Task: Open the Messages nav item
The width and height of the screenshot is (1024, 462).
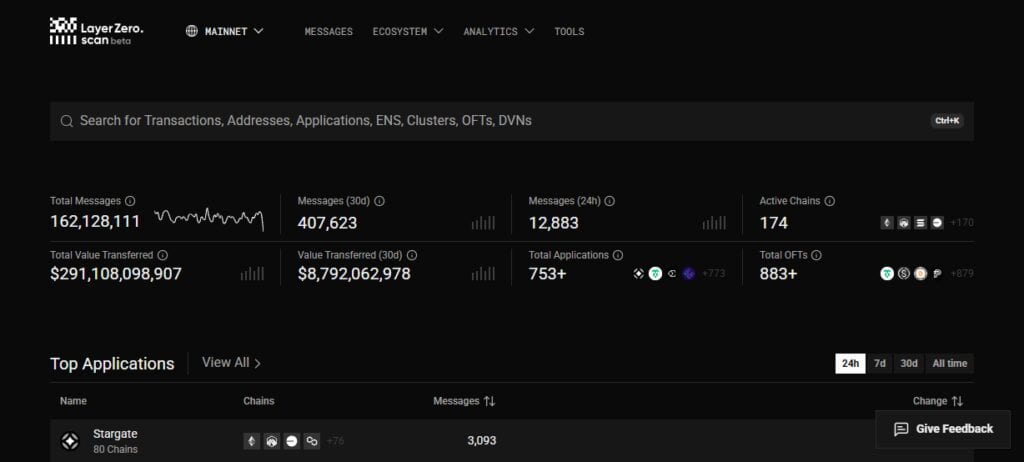Action: [328, 31]
